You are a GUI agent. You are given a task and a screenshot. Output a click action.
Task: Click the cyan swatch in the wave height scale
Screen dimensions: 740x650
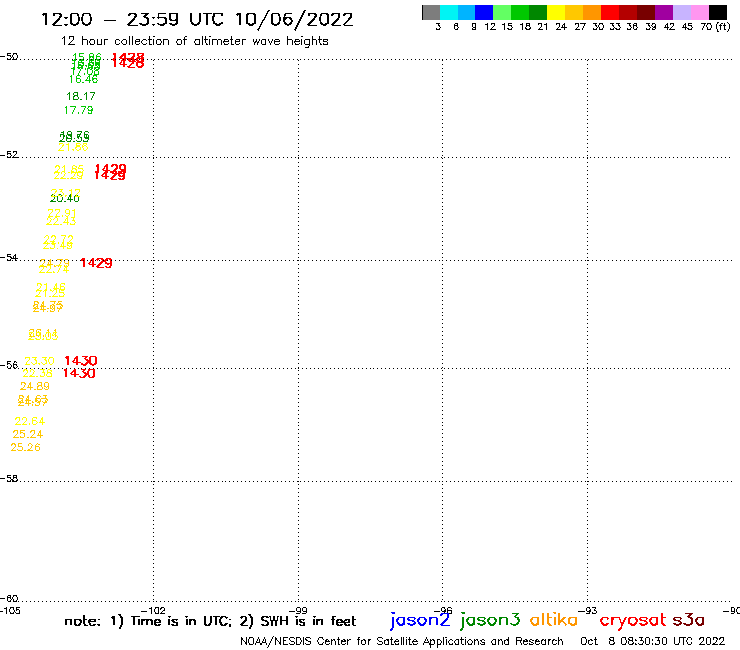click(449, 12)
